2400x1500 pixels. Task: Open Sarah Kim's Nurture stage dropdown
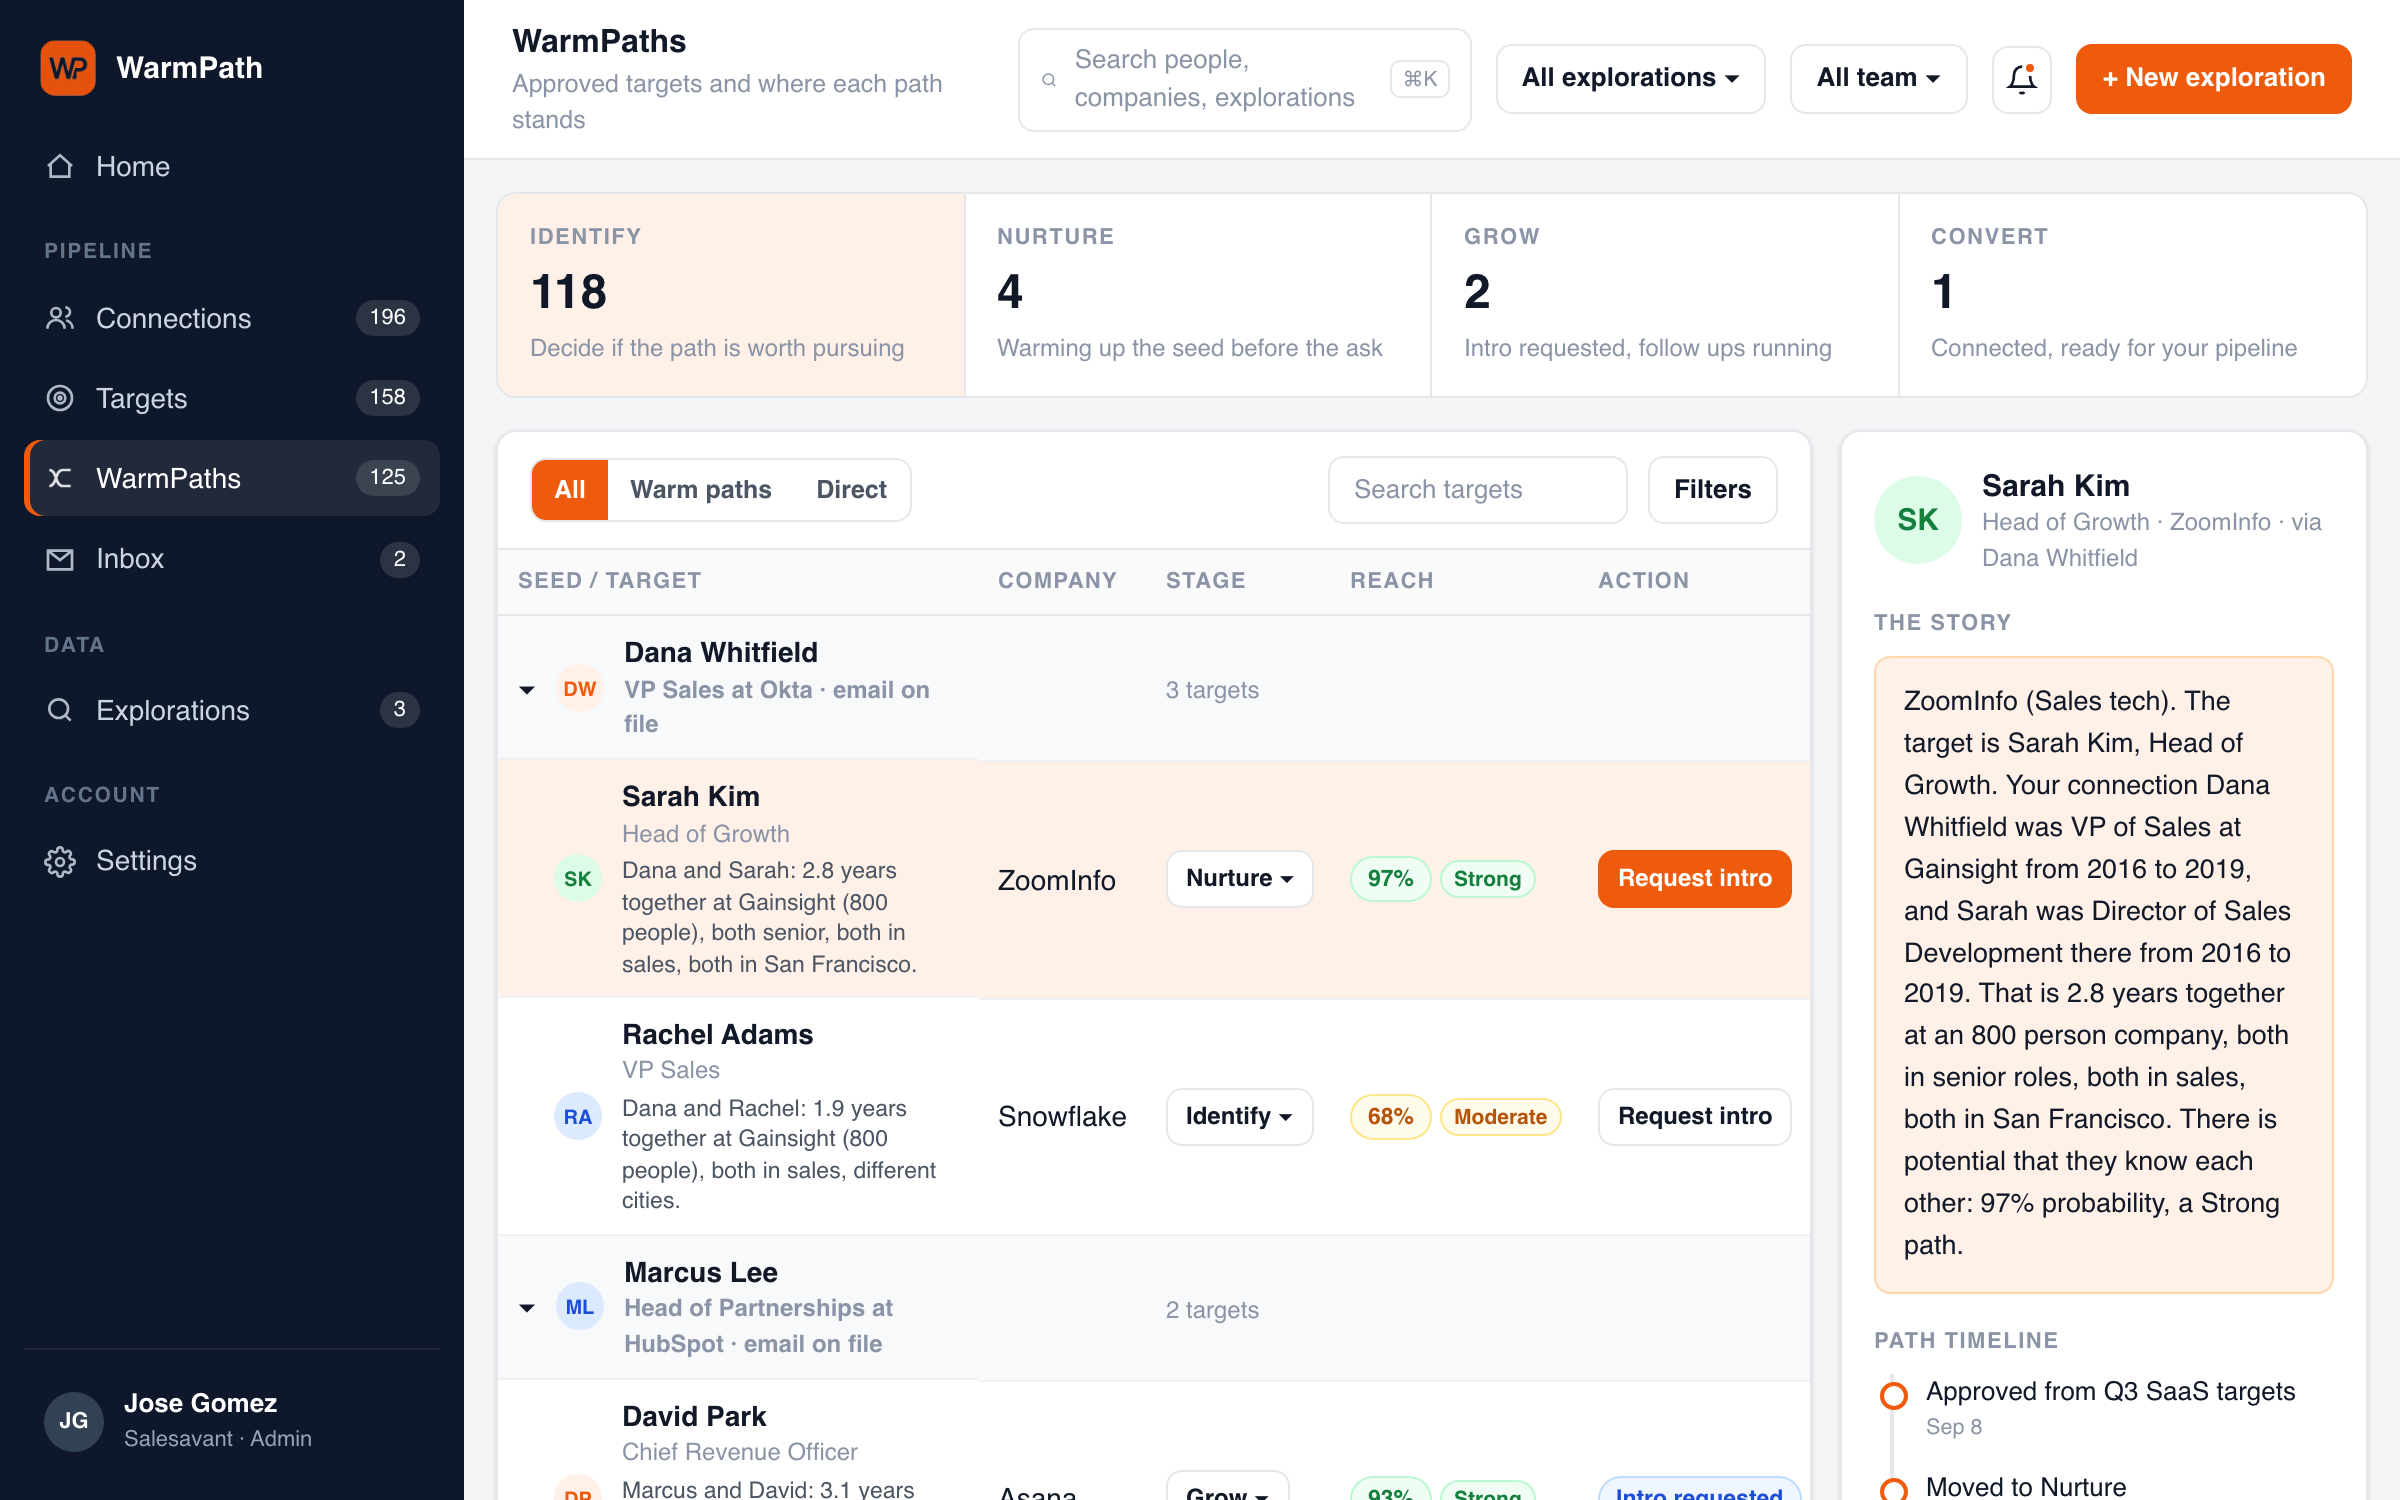point(1239,879)
